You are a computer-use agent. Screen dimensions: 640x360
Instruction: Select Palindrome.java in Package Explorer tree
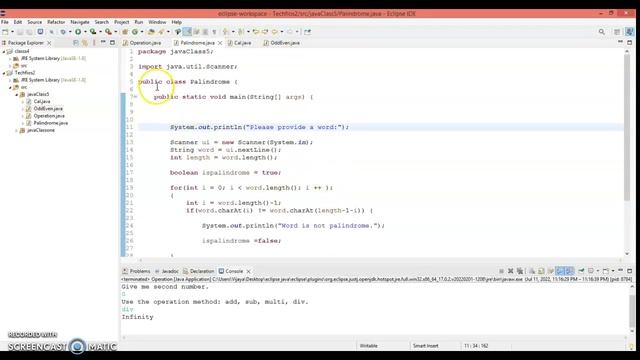pyautogui.click(x=51, y=123)
